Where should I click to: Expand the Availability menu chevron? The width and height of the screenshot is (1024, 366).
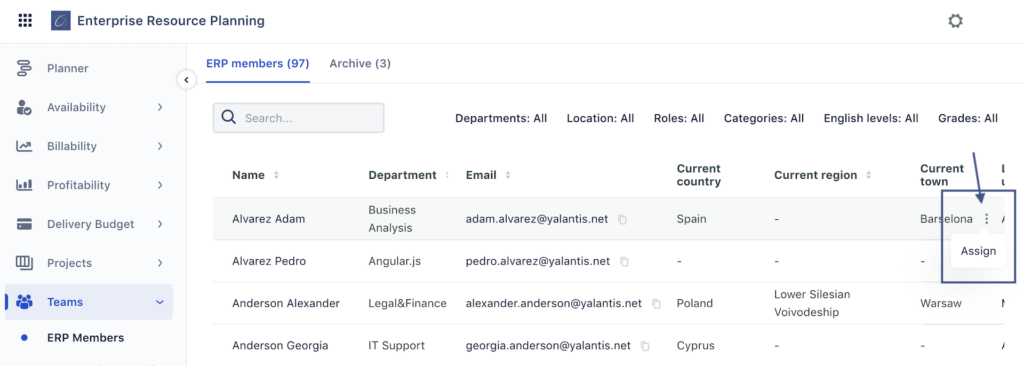(160, 107)
